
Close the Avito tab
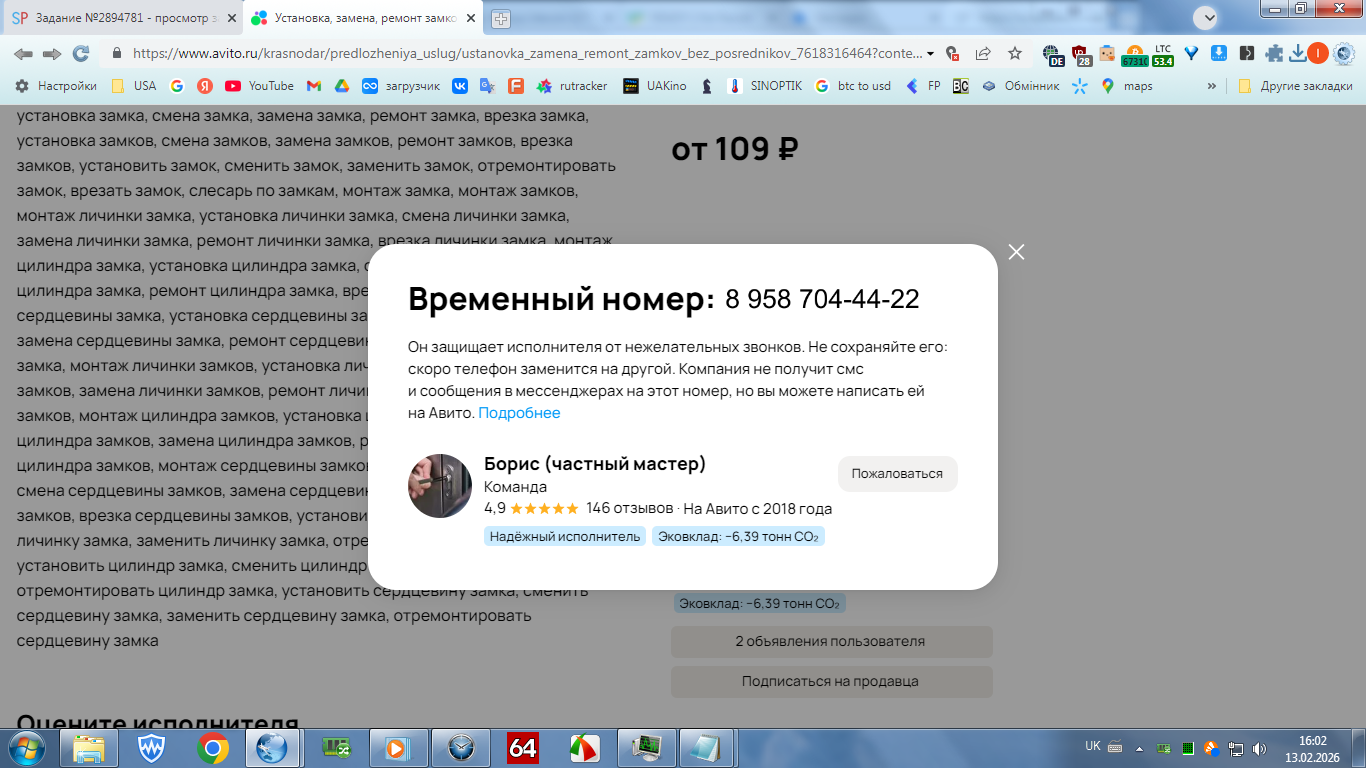click(x=473, y=18)
